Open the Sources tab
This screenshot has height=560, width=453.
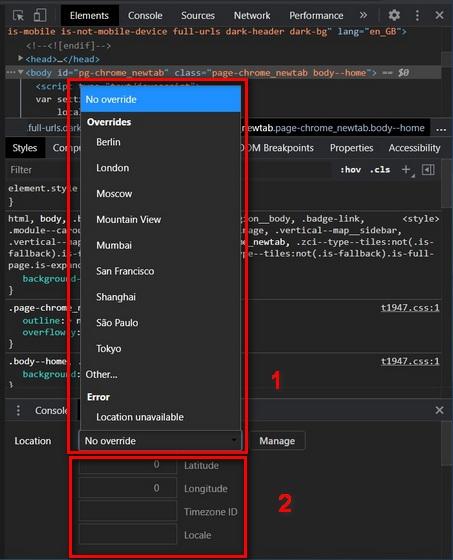(x=198, y=16)
